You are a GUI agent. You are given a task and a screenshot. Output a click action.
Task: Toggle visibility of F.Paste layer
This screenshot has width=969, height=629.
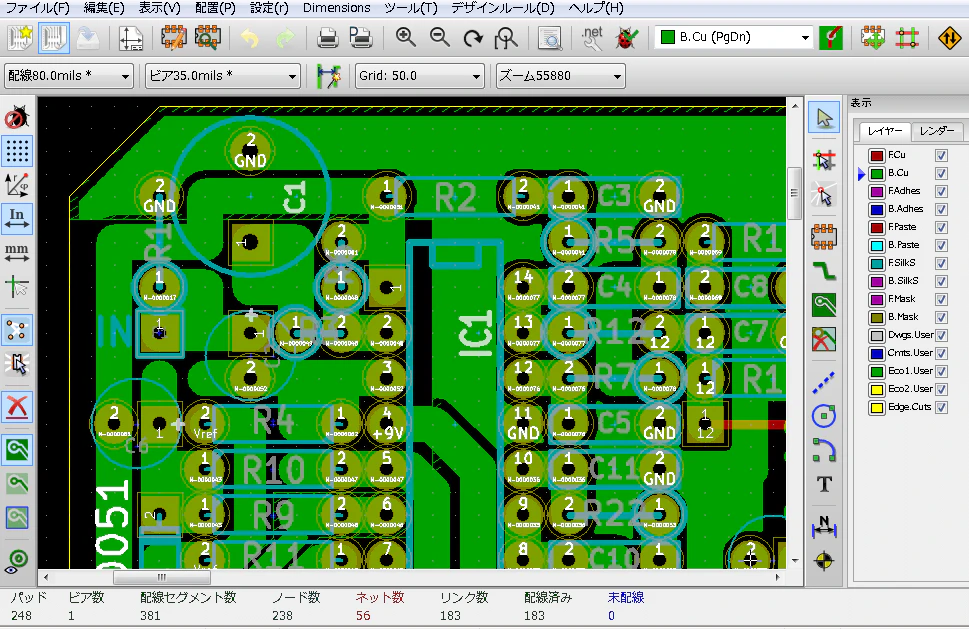[941, 227]
